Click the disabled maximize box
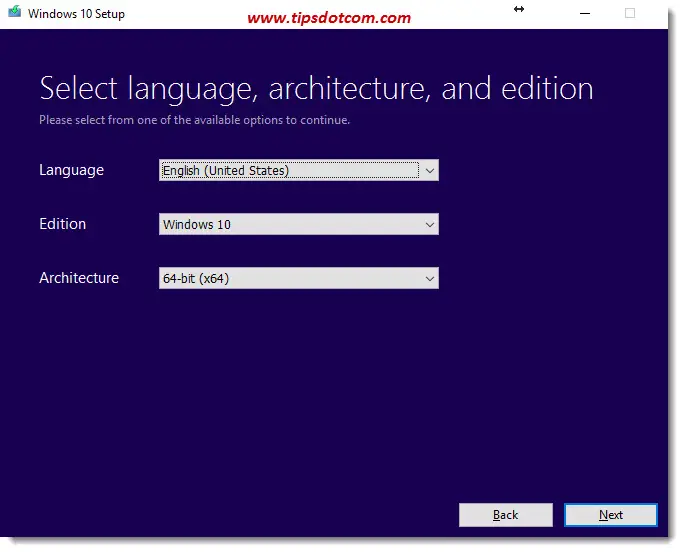This screenshot has width=683, height=552. point(630,13)
